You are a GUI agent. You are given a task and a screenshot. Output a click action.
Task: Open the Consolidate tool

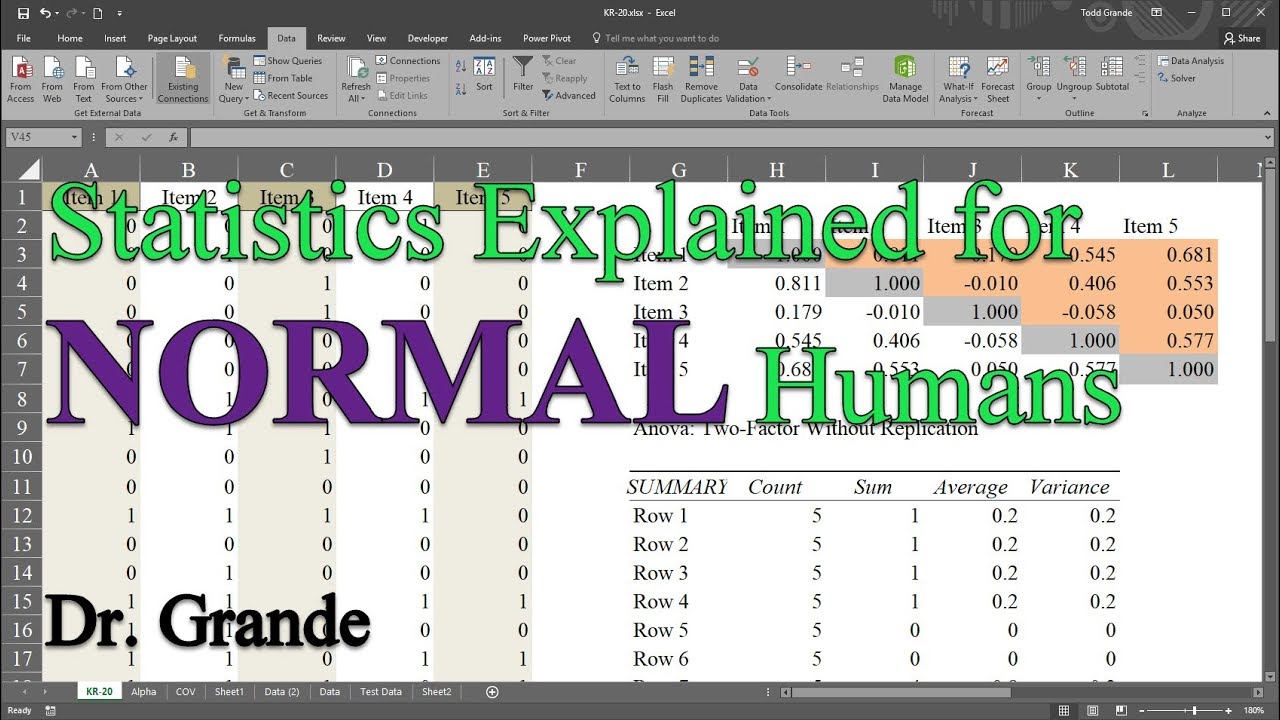[798, 74]
